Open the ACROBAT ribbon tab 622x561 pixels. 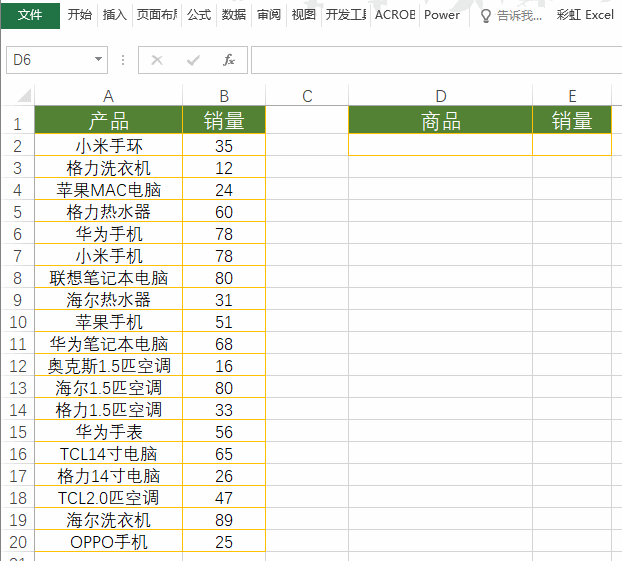pyautogui.click(x=395, y=15)
